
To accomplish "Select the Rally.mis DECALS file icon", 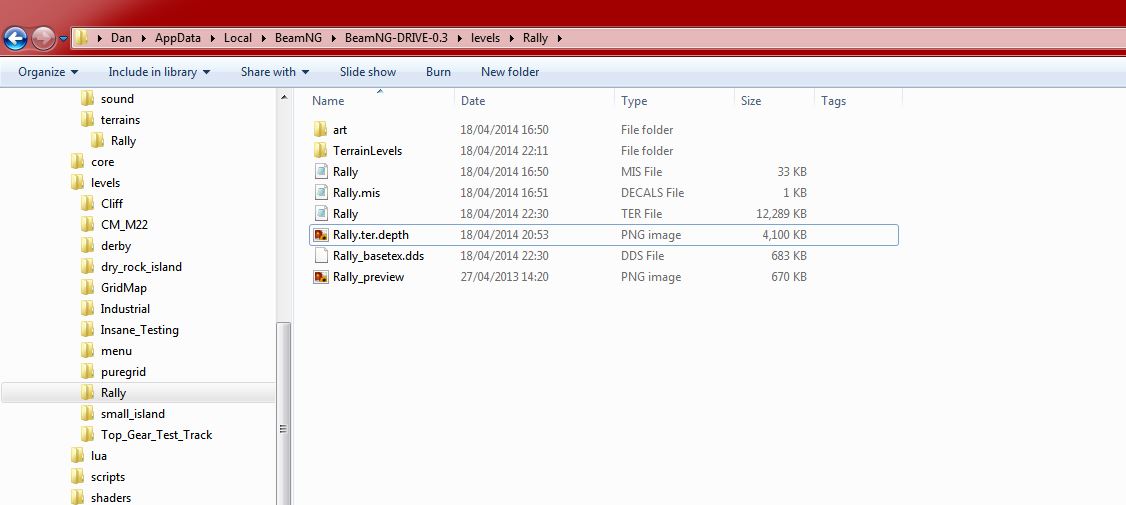I will pyautogui.click(x=321, y=193).
